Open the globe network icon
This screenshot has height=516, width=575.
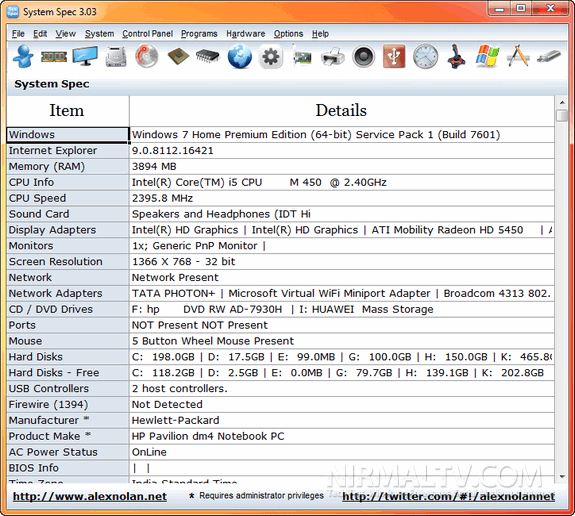coord(239,56)
